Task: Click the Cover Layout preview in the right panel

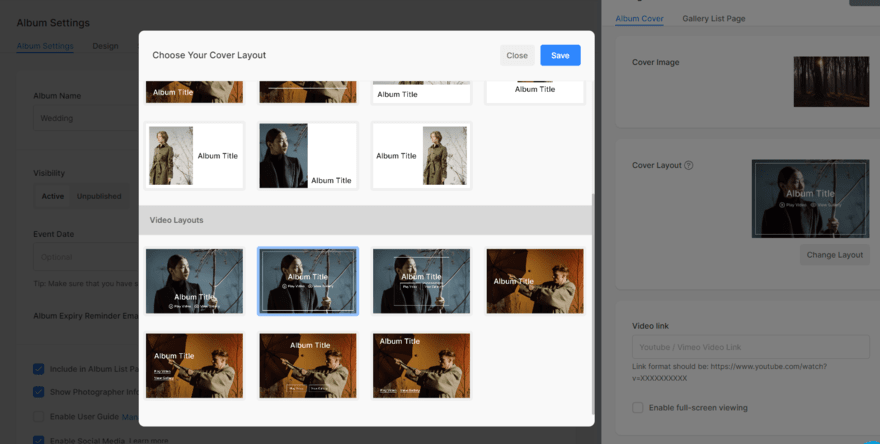Action: point(810,199)
